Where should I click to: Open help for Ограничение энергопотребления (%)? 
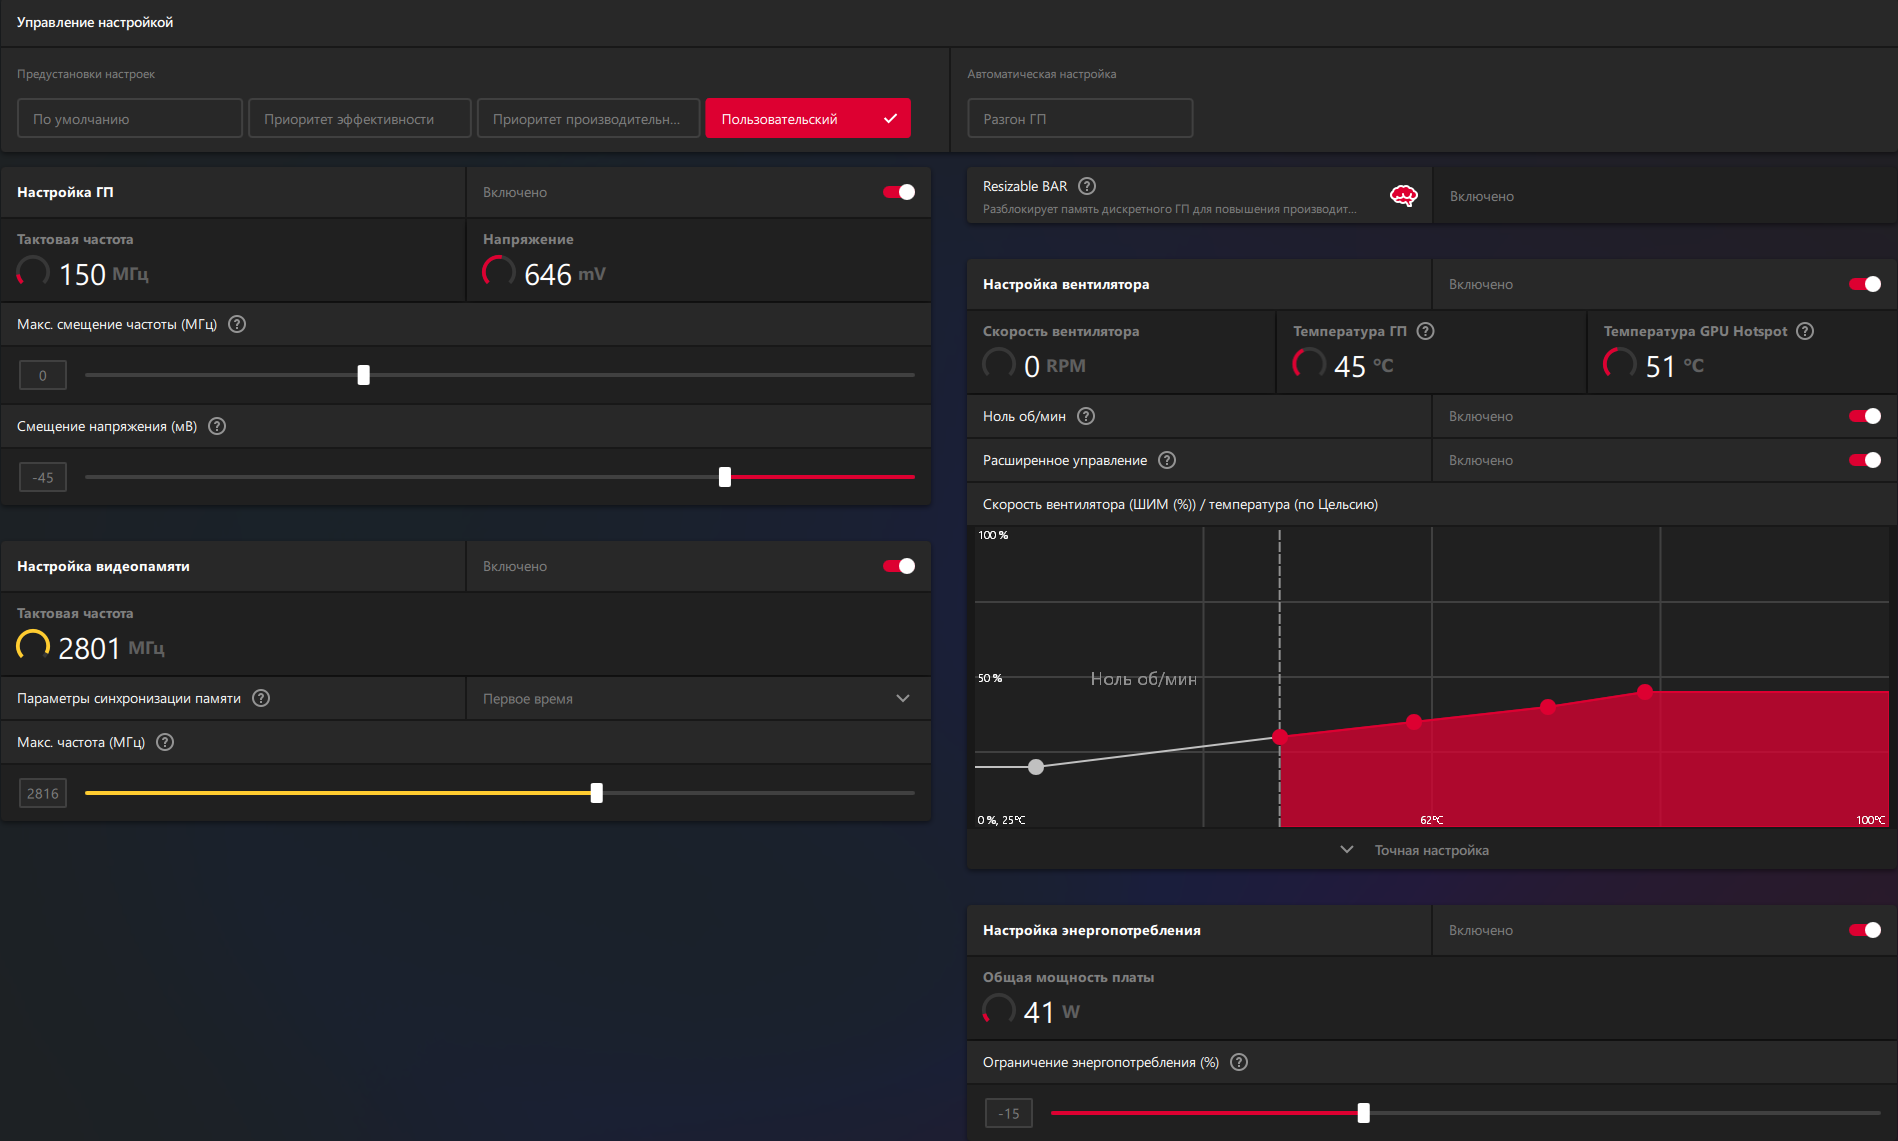(x=1239, y=1062)
